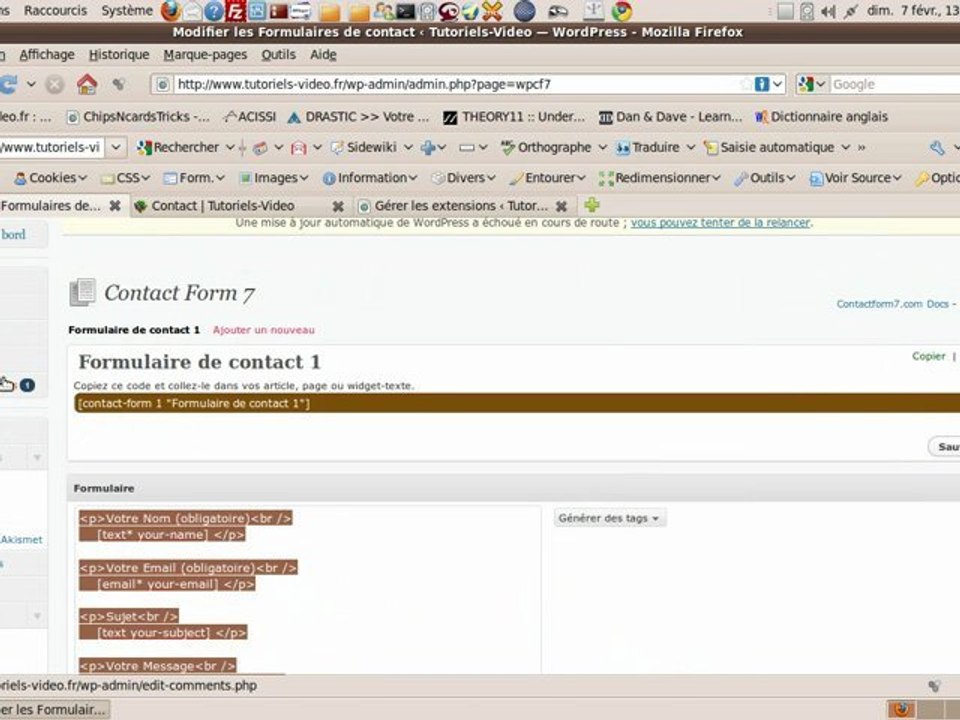
Task: Click the Saisie automatique button
Action: pos(770,148)
